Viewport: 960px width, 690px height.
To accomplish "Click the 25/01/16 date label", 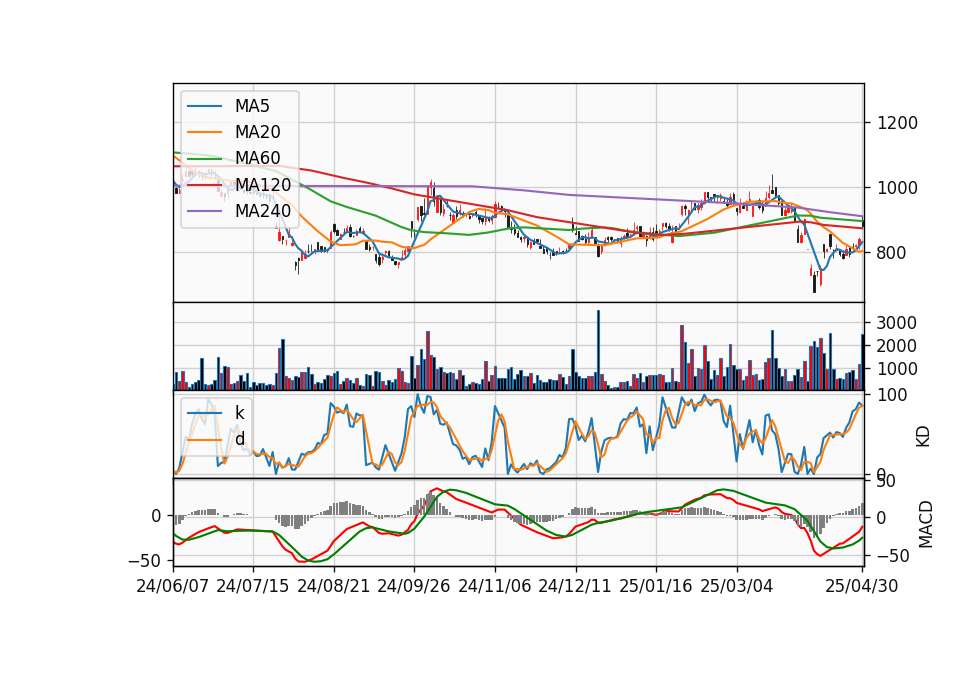I will (656, 586).
